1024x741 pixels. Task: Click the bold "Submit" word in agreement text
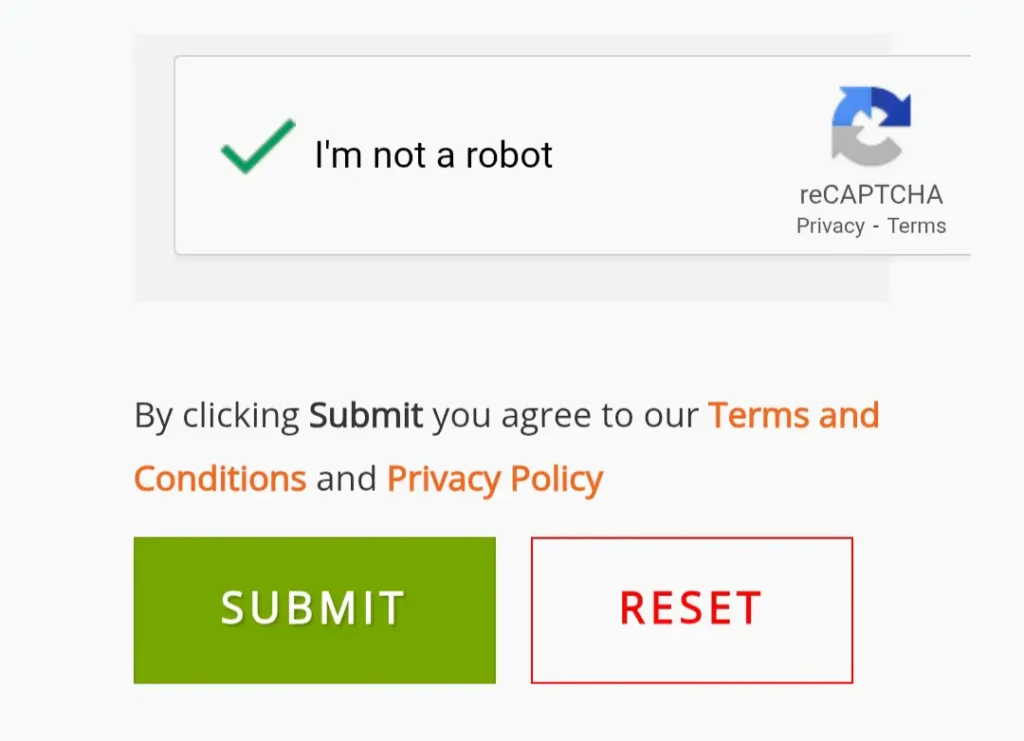[366, 415]
